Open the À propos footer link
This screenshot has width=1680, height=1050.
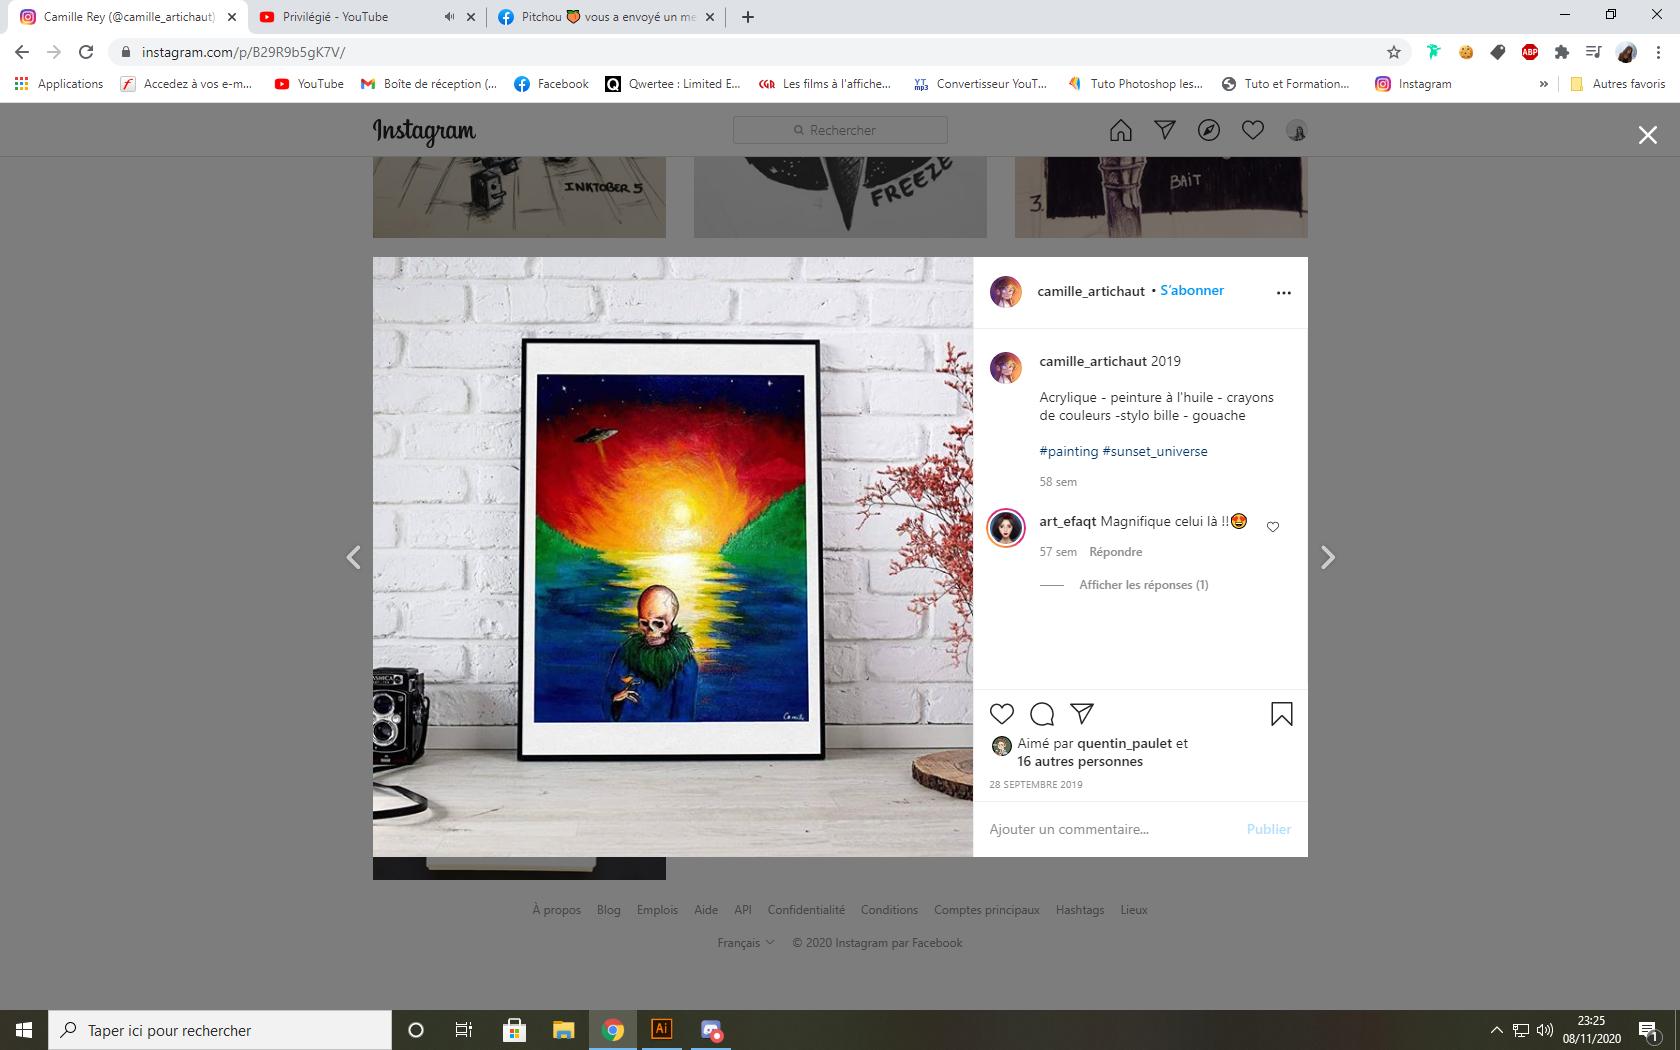(556, 910)
